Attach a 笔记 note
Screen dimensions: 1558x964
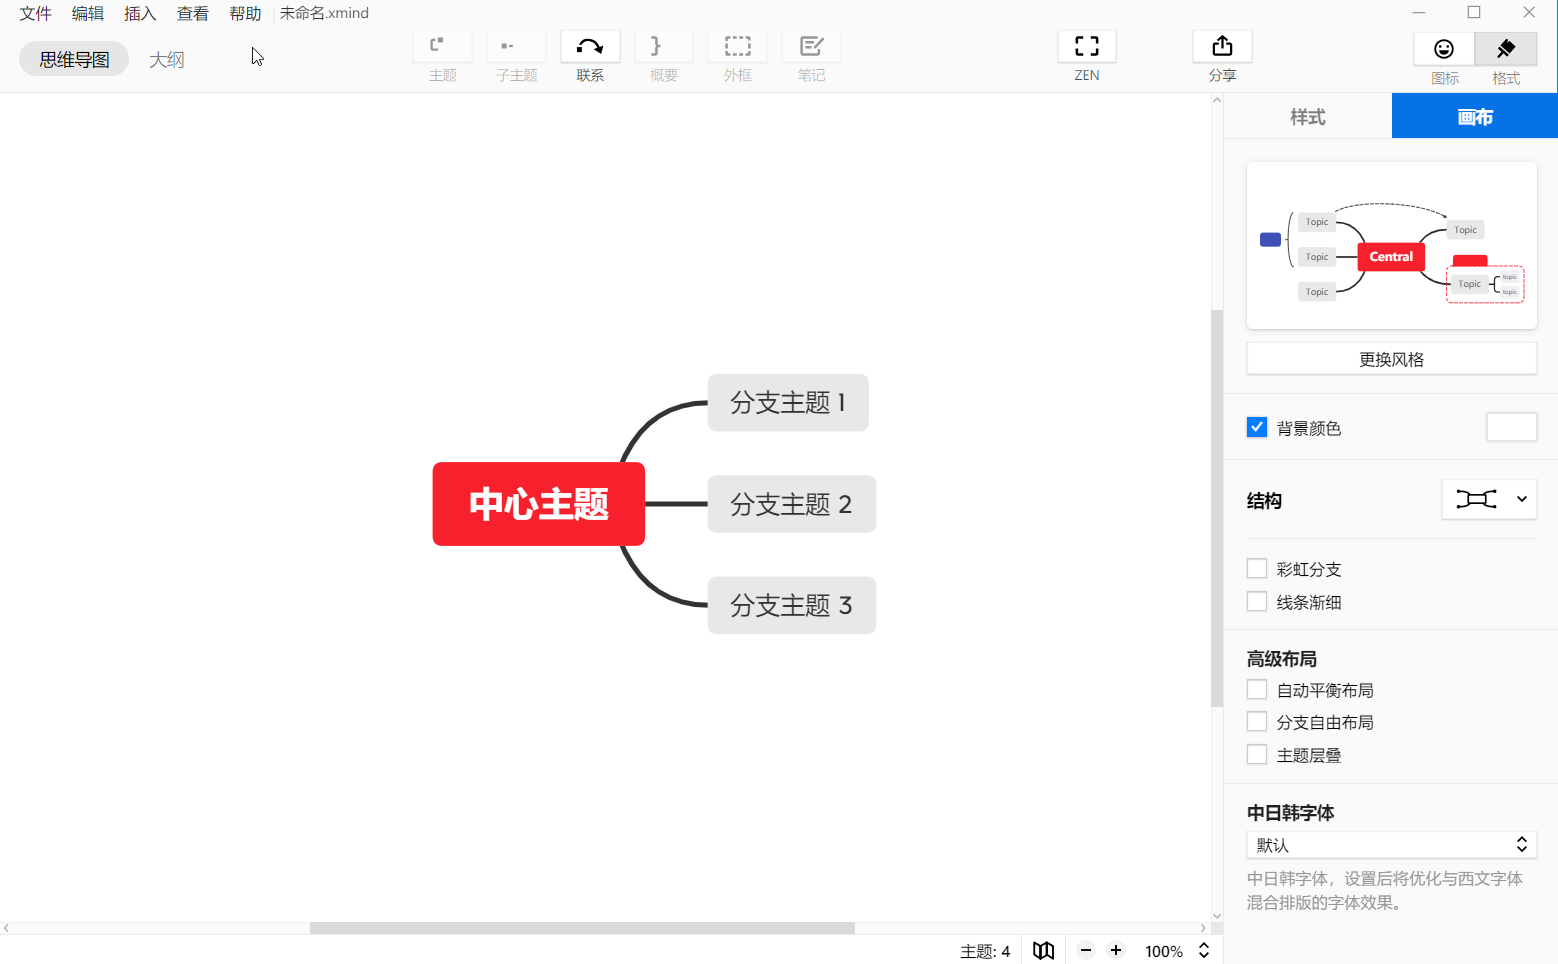[811, 55]
